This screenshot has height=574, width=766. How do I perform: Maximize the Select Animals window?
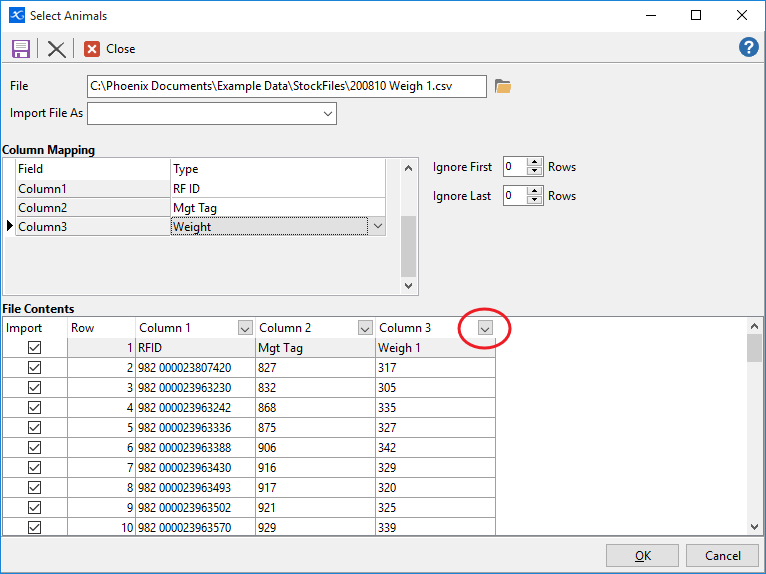696,15
